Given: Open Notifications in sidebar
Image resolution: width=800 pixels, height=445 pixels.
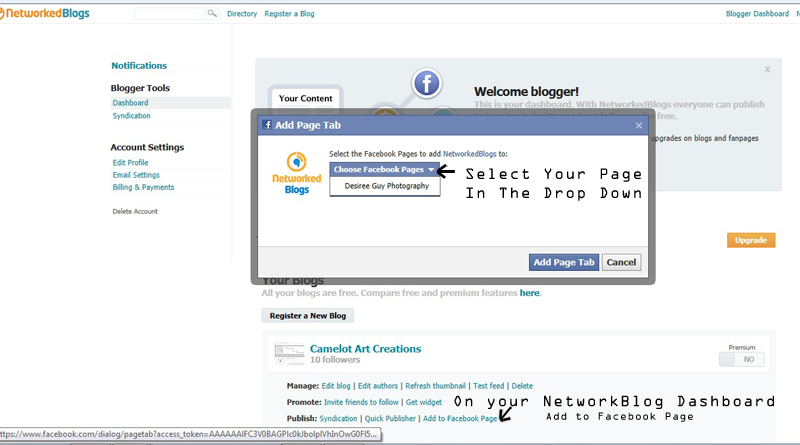Looking at the screenshot, I should pyautogui.click(x=139, y=66).
